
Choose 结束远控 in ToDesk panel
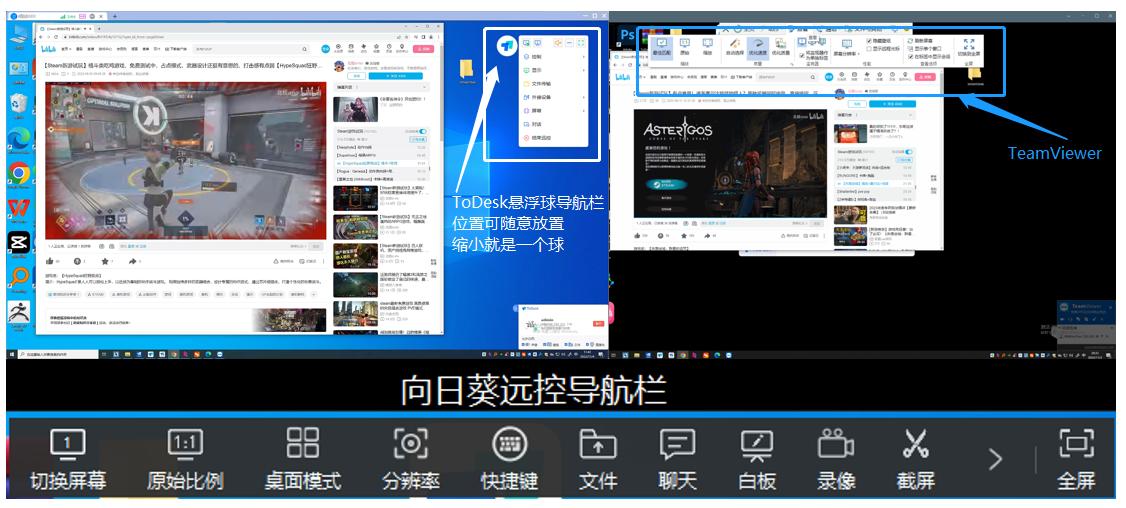tap(553, 138)
